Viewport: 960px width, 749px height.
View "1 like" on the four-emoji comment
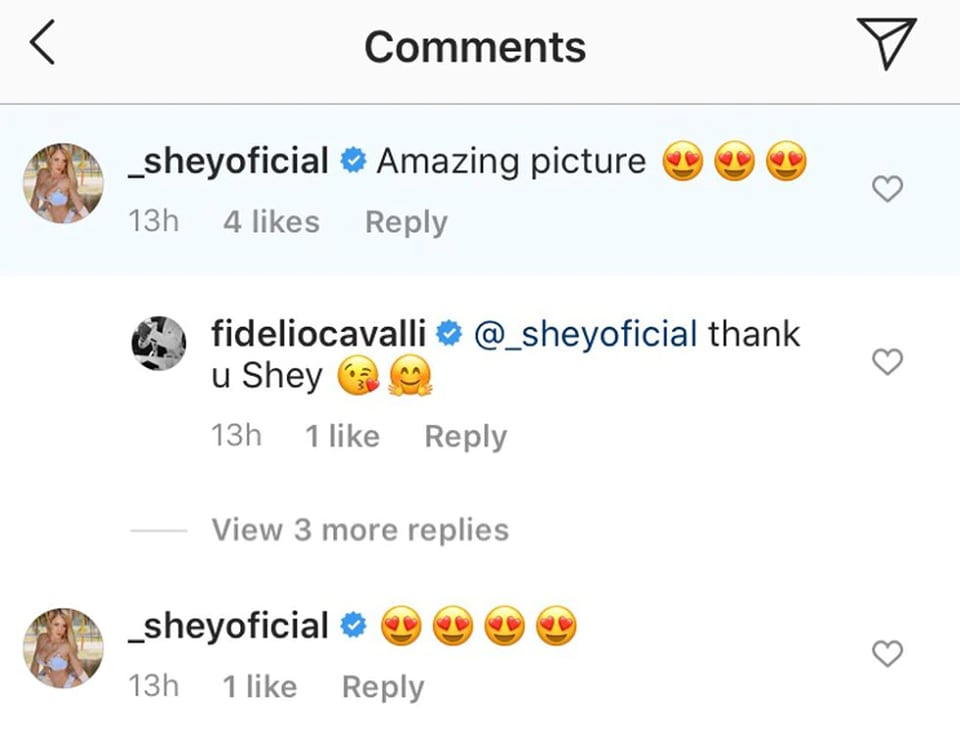pyautogui.click(x=259, y=687)
